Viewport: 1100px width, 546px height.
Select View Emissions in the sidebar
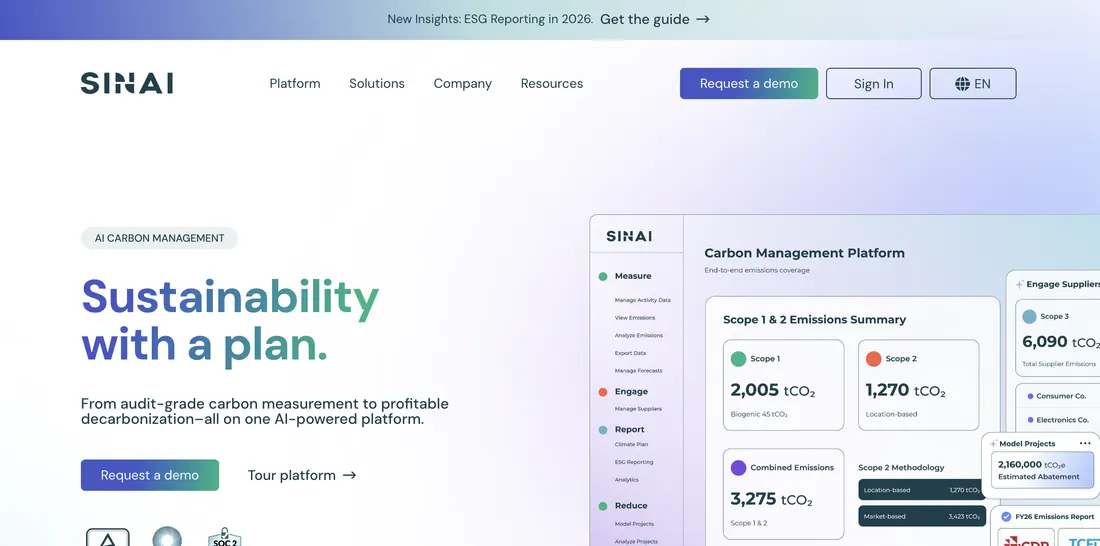(635, 318)
